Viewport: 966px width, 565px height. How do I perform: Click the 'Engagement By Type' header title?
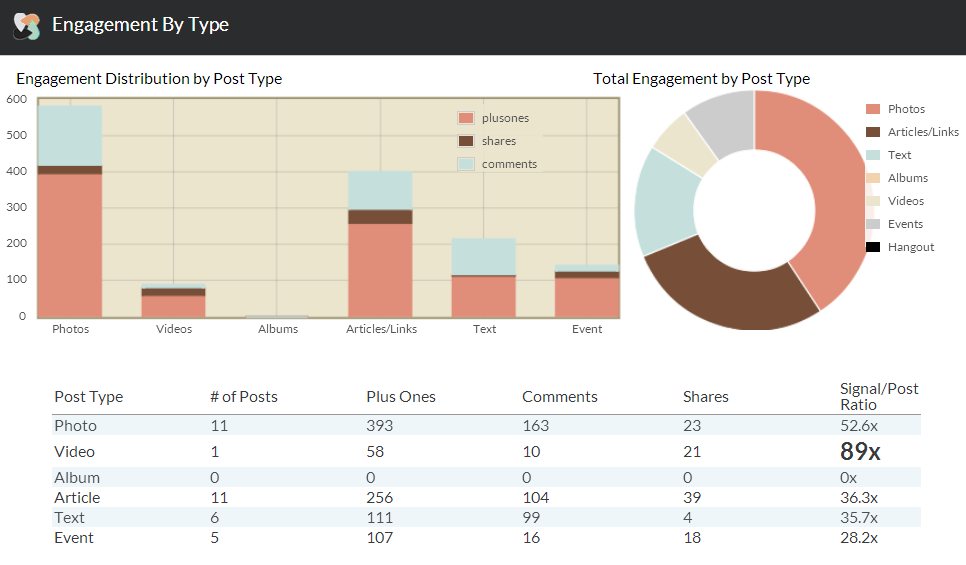click(x=140, y=25)
